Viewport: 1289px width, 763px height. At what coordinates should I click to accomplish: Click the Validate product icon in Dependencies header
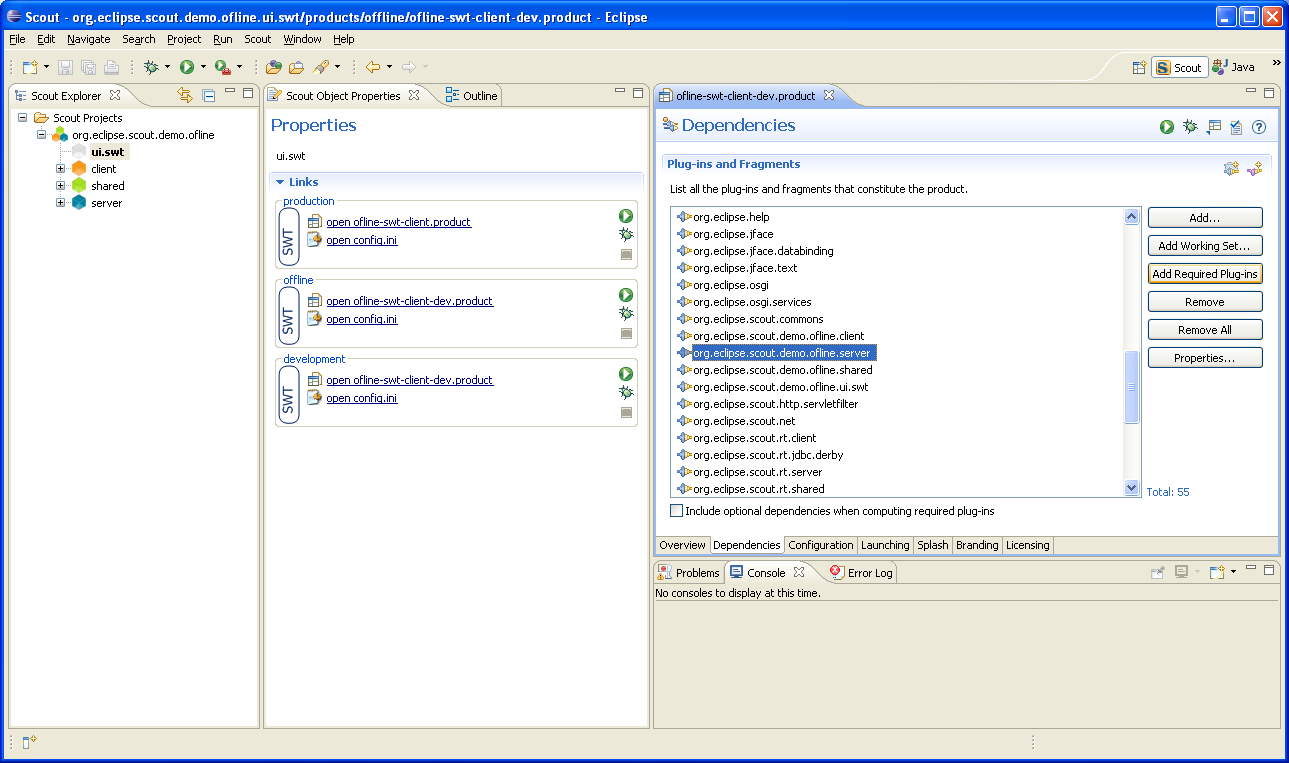point(1236,127)
